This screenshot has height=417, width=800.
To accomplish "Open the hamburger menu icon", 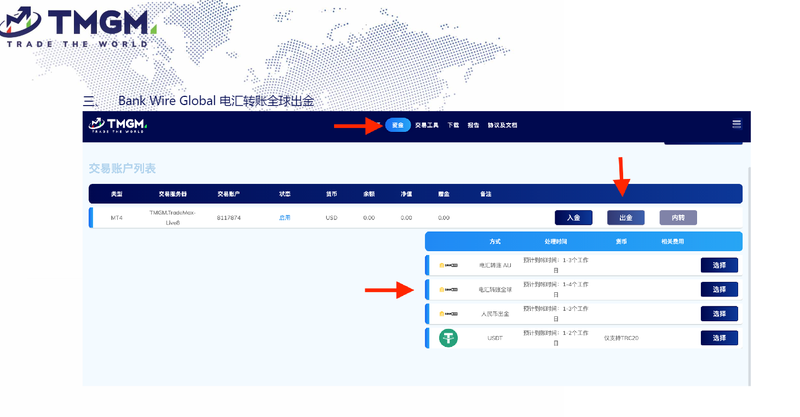I will click(x=736, y=125).
